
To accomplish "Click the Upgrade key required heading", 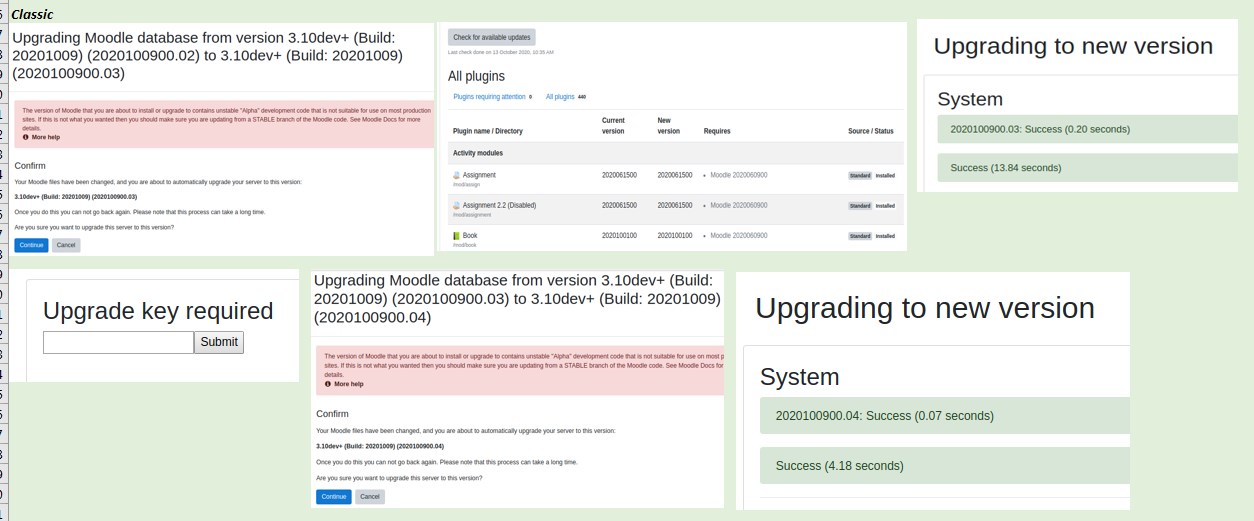I will pos(158,311).
